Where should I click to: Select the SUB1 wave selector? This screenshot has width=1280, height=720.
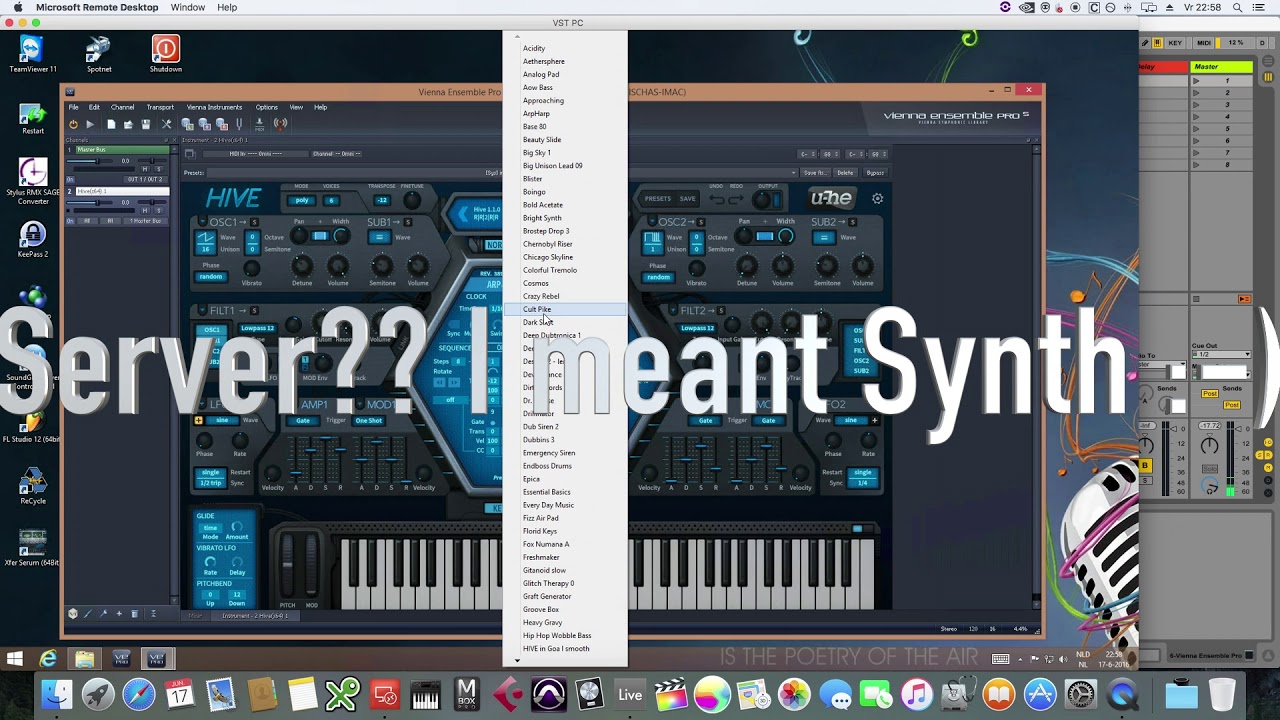pos(379,237)
